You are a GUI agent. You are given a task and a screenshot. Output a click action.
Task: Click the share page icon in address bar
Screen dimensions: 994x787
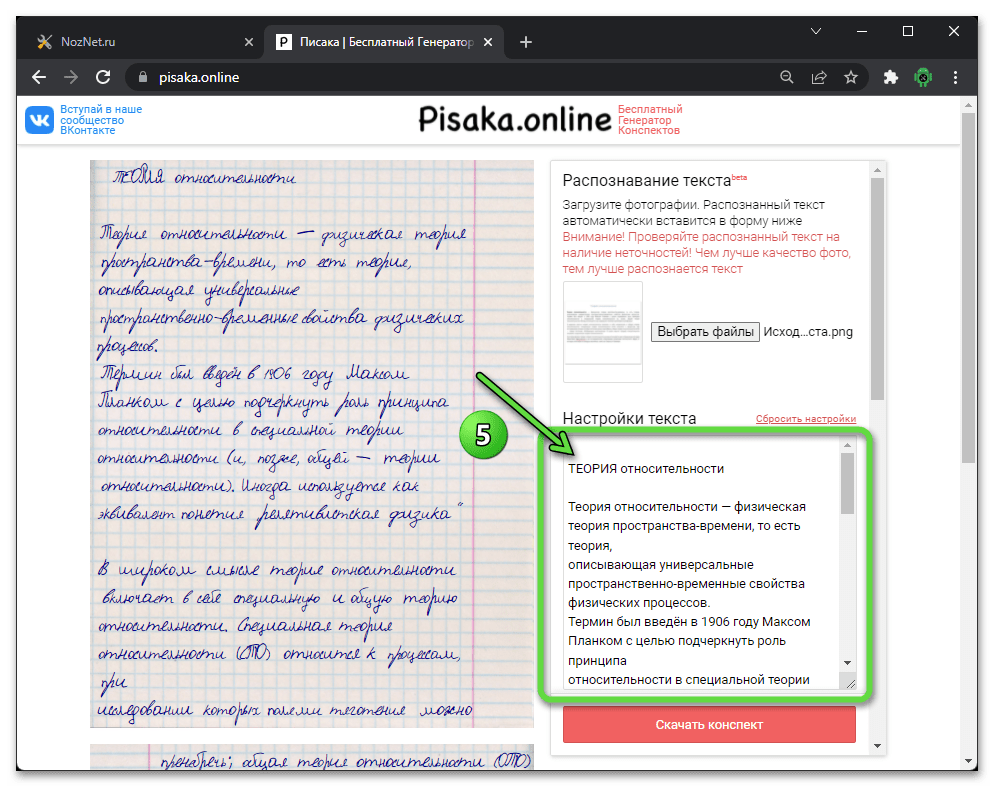(x=819, y=77)
